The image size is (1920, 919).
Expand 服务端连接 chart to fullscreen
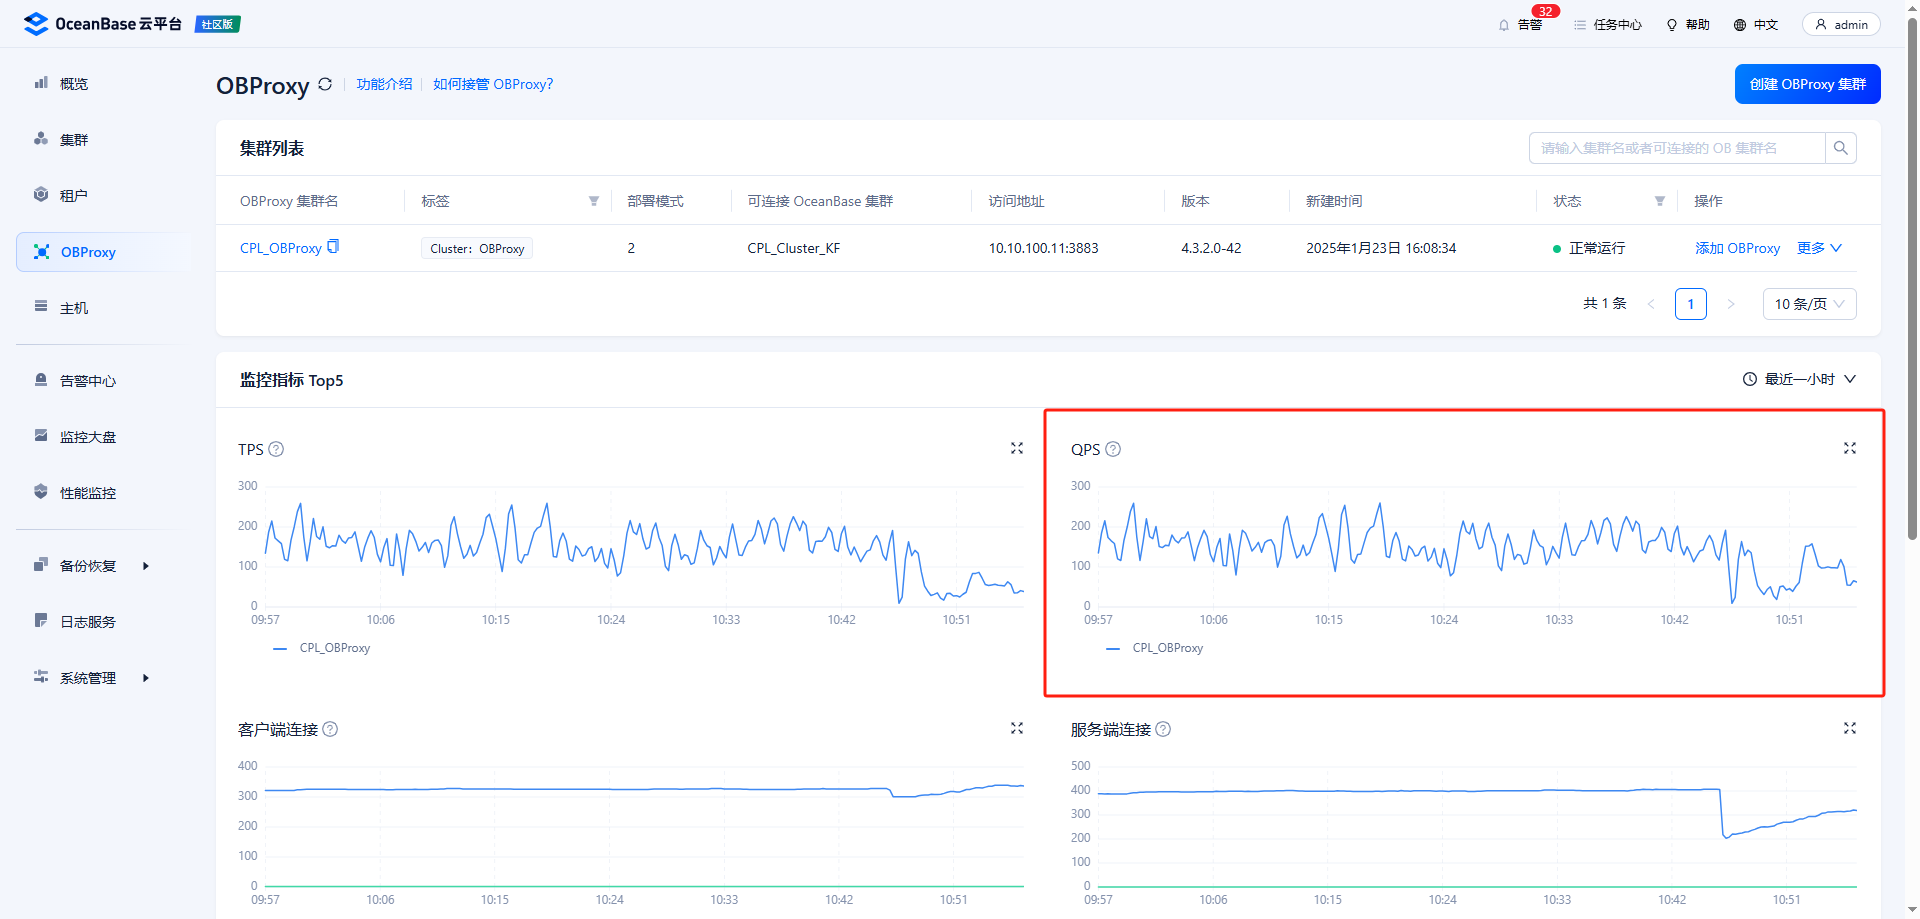click(x=1850, y=728)
